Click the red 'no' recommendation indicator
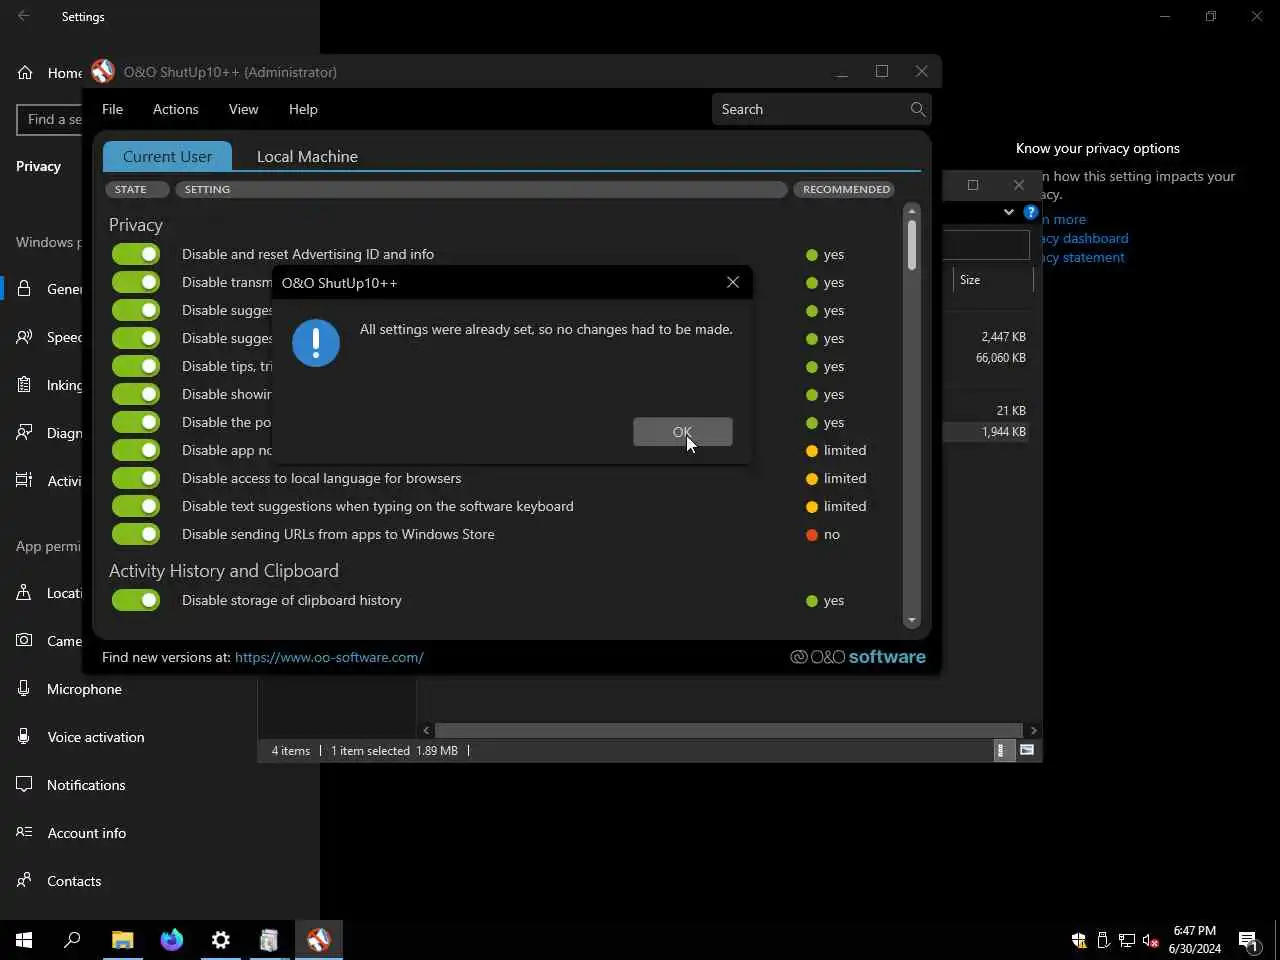Image resolution: width=1280 pixels, height=960 pixels. coord(812,534)
